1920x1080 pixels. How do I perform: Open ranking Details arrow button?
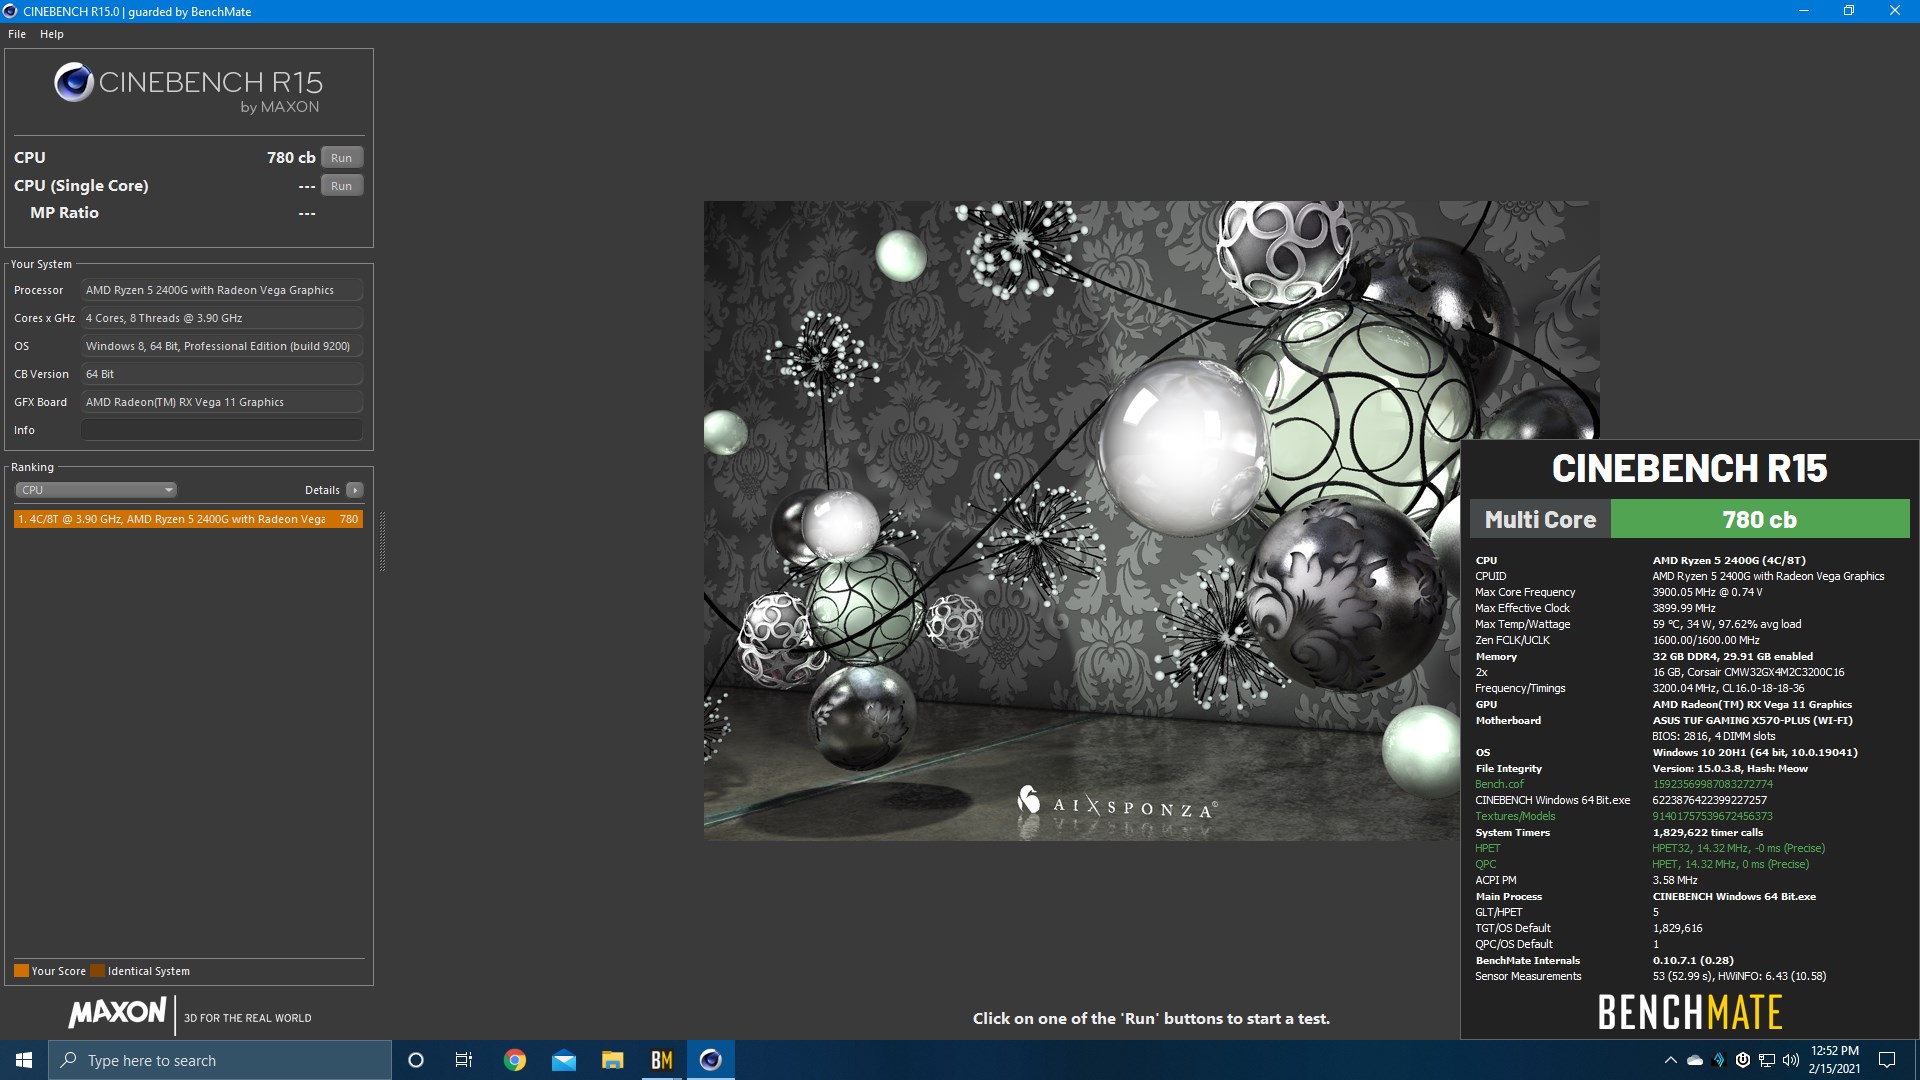coord(355,490)
